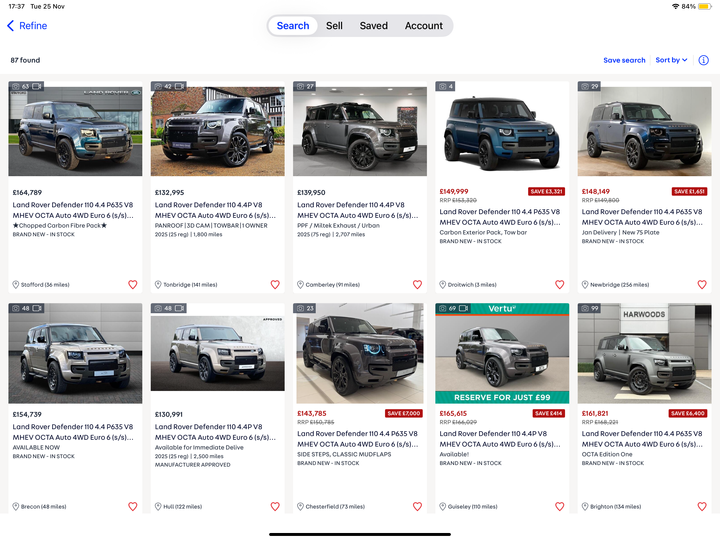Open the Saved tab

[374, 26]
